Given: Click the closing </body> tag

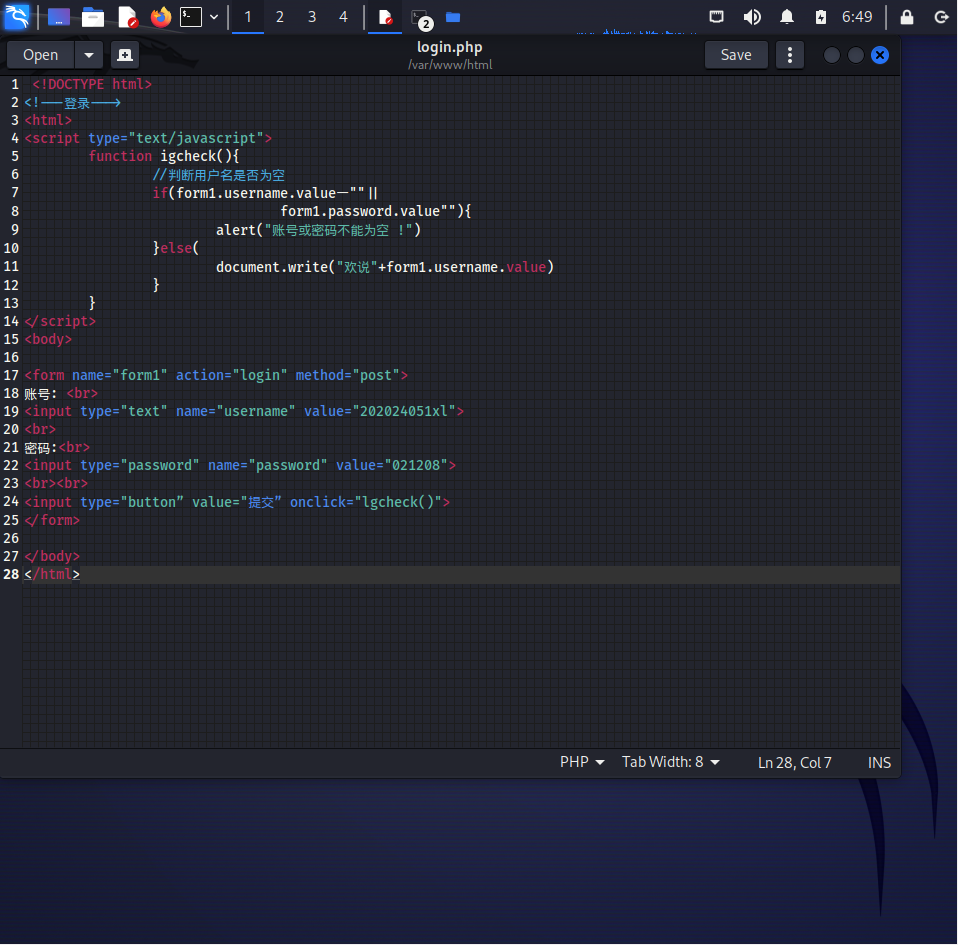Looking at the screenshot, I should pyautogui.click(x=52, y=556).
